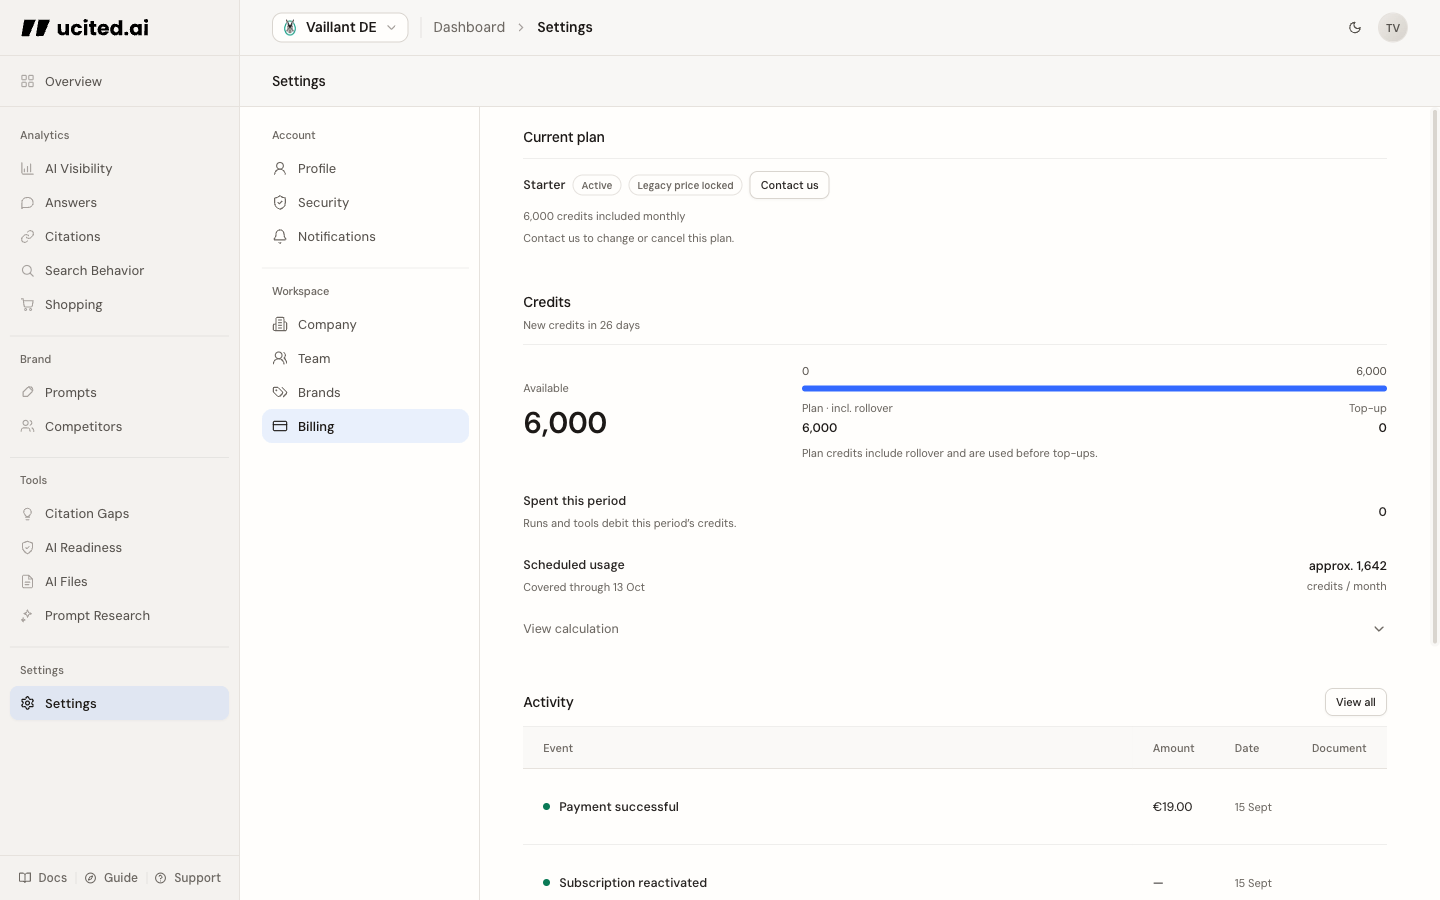
Task: Open Support link in footer
Action: coord(188,878)
